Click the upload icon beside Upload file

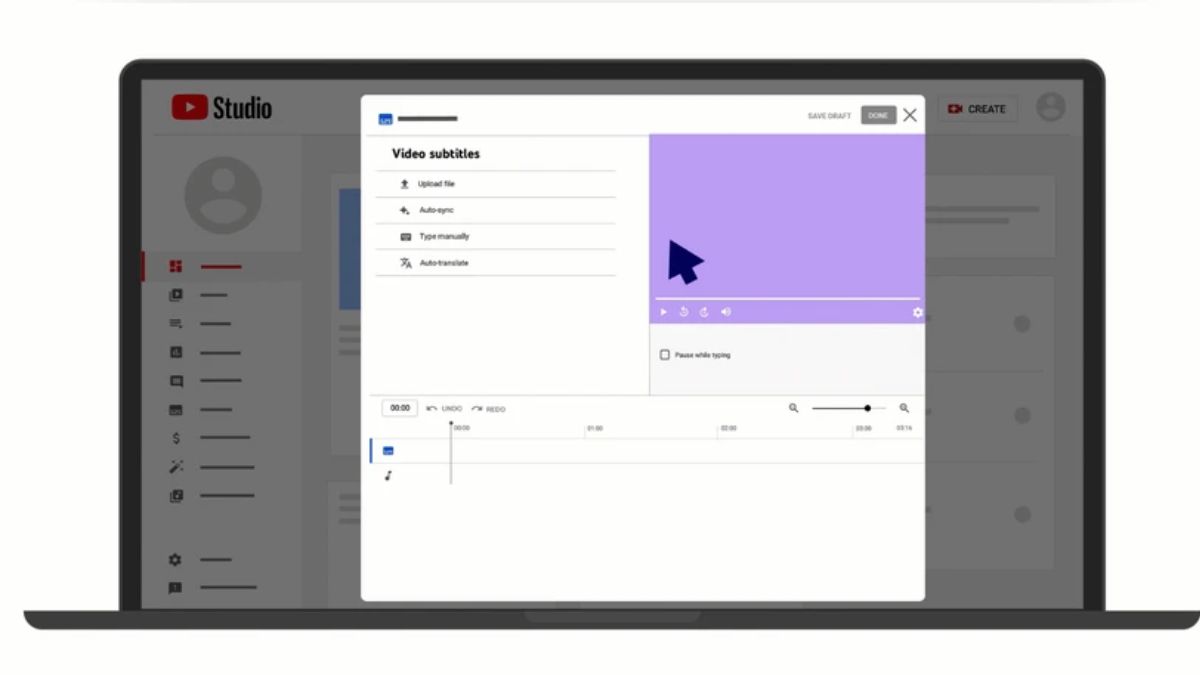click(x=403, y=184)
